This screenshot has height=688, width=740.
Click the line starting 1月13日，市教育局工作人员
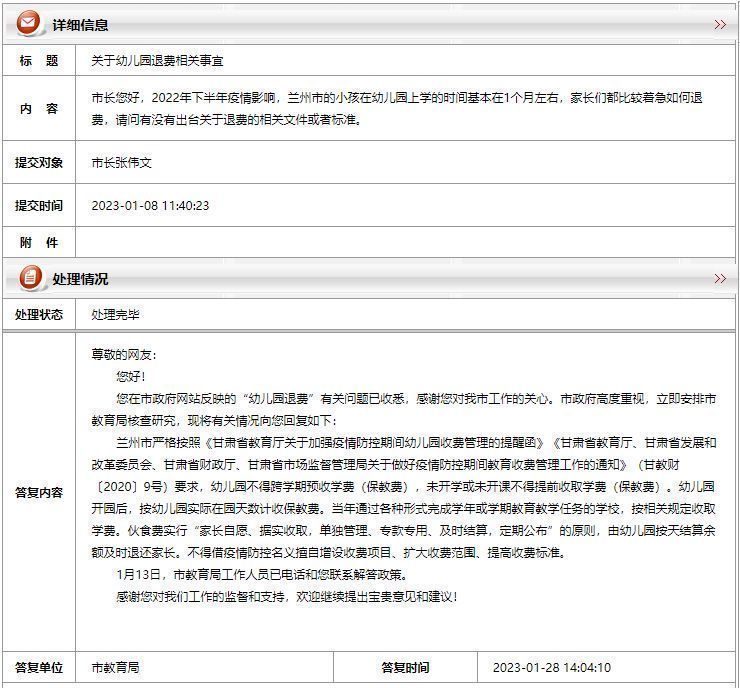click(262, 574)
